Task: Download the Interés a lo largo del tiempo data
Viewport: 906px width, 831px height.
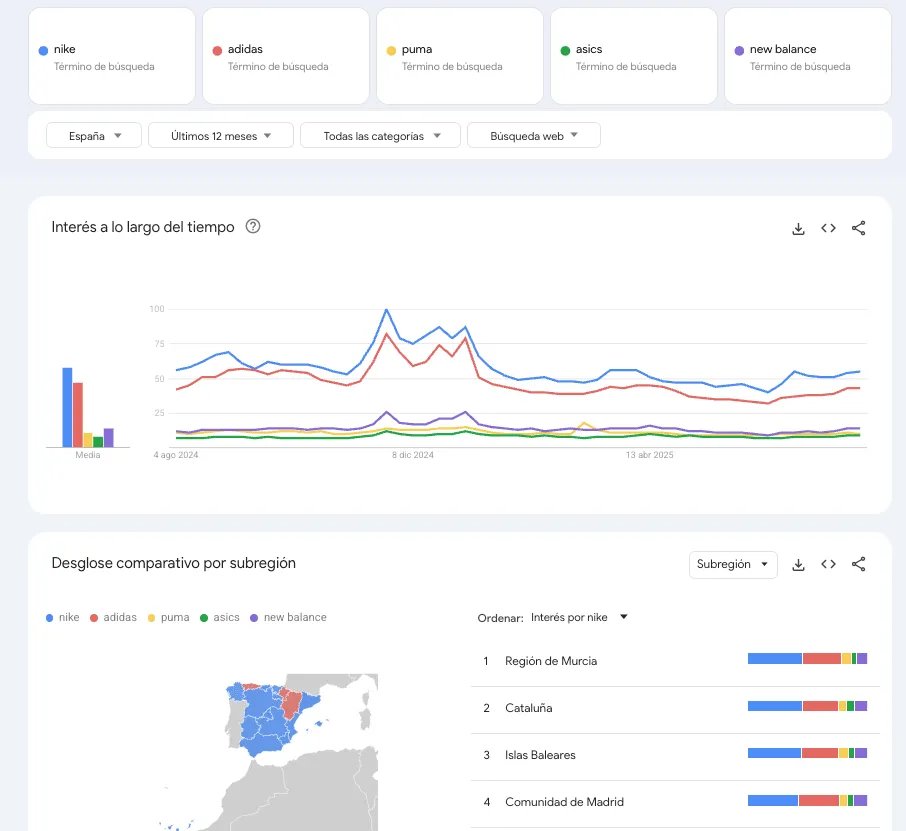Action: point(798,229)
